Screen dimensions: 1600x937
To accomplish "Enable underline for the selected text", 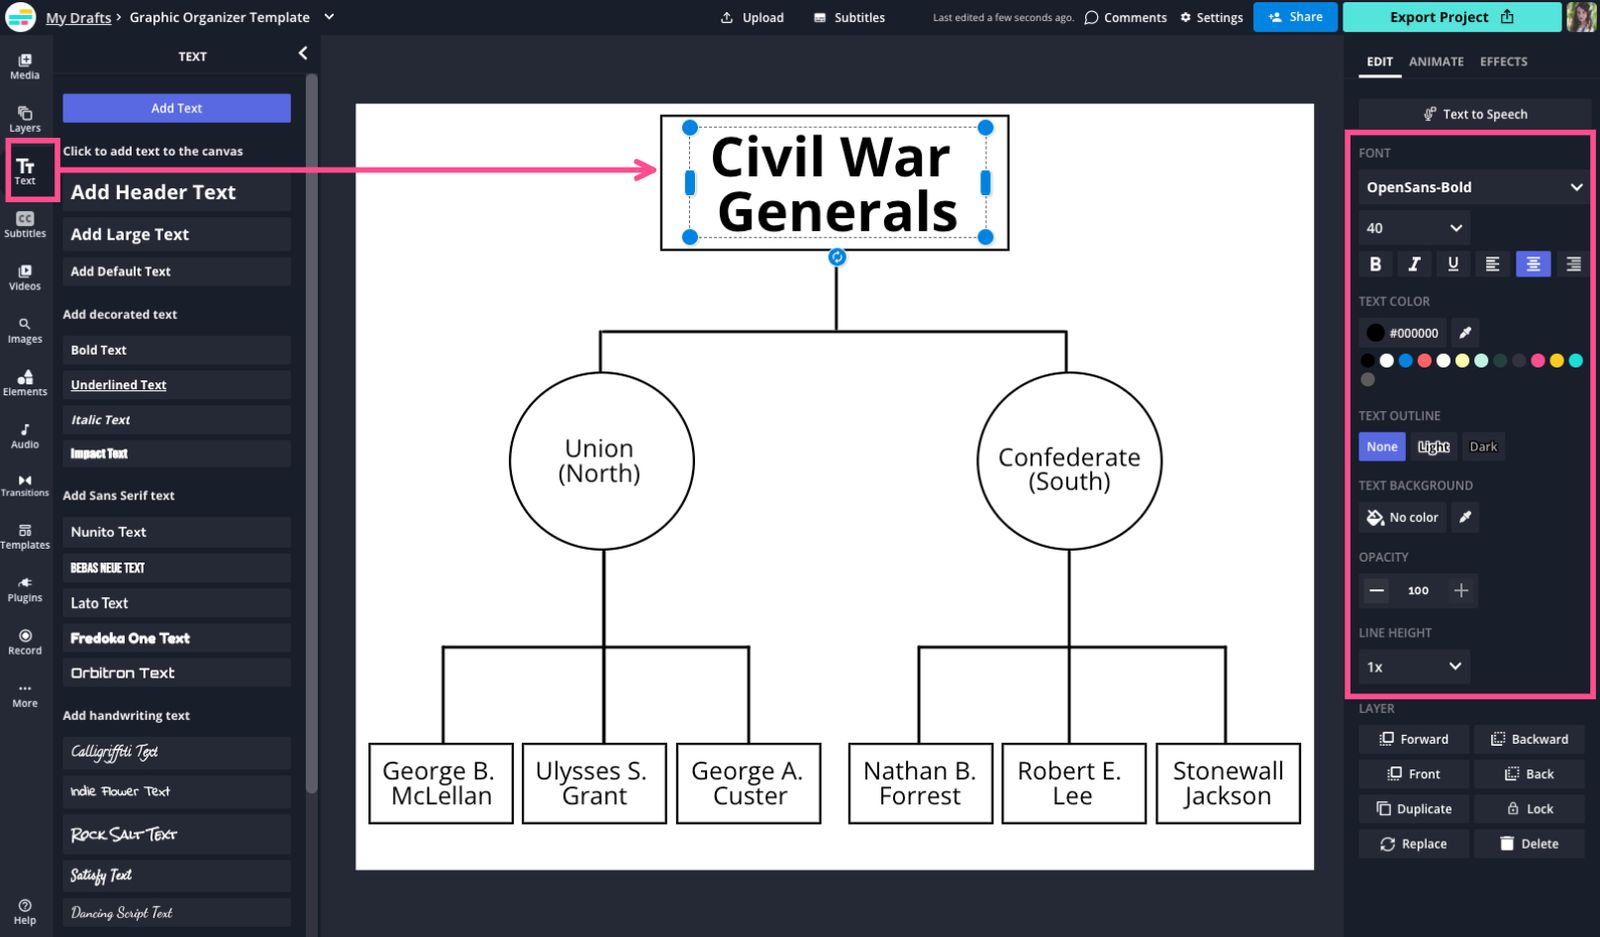I will point(1453,264).
